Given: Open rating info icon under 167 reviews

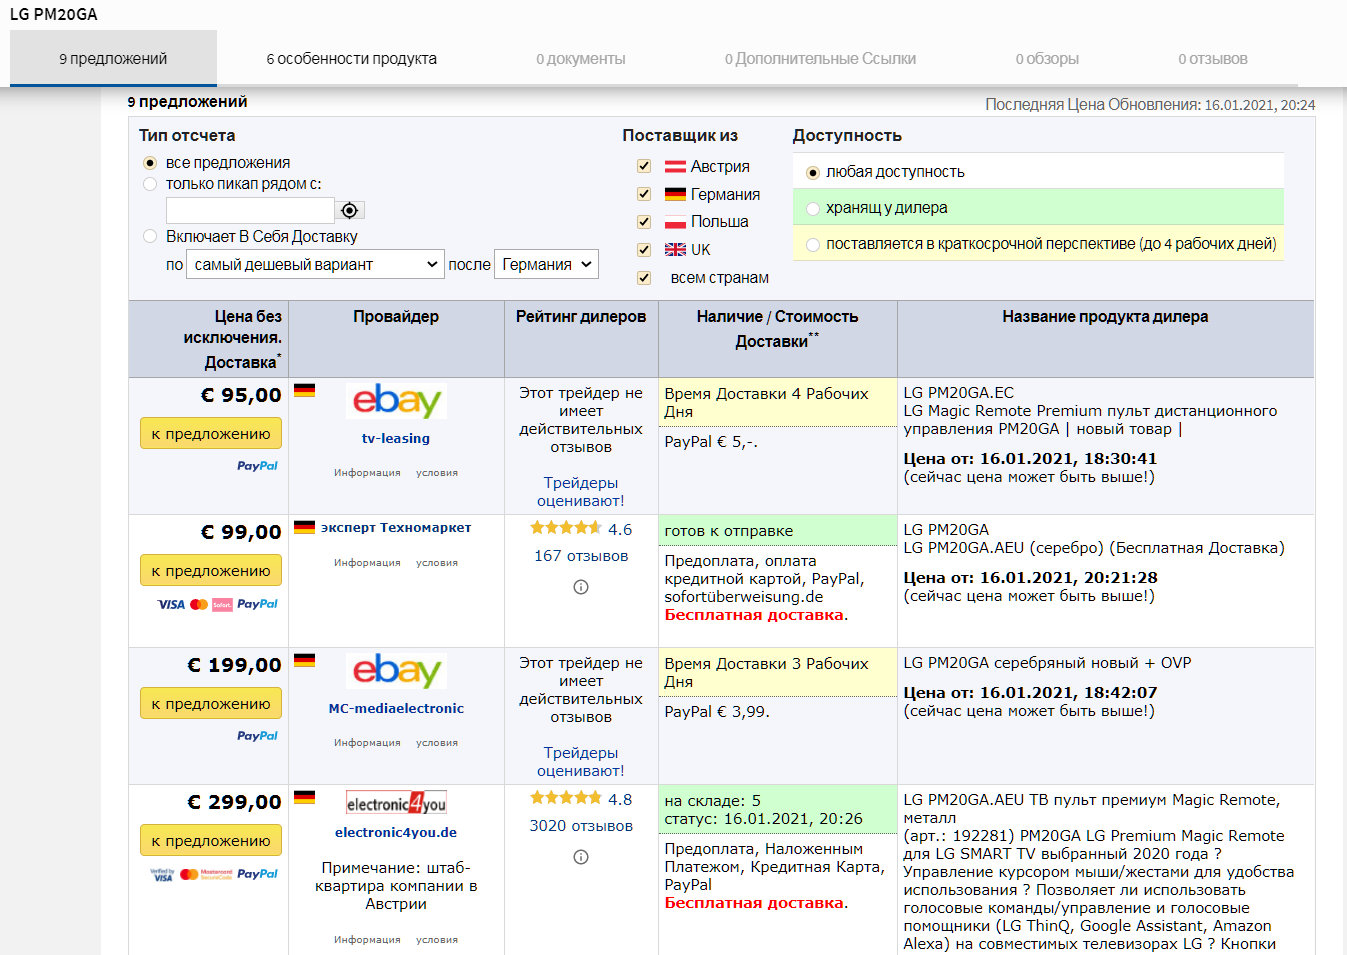Looking at the screenshot, I should coord(581,587).
